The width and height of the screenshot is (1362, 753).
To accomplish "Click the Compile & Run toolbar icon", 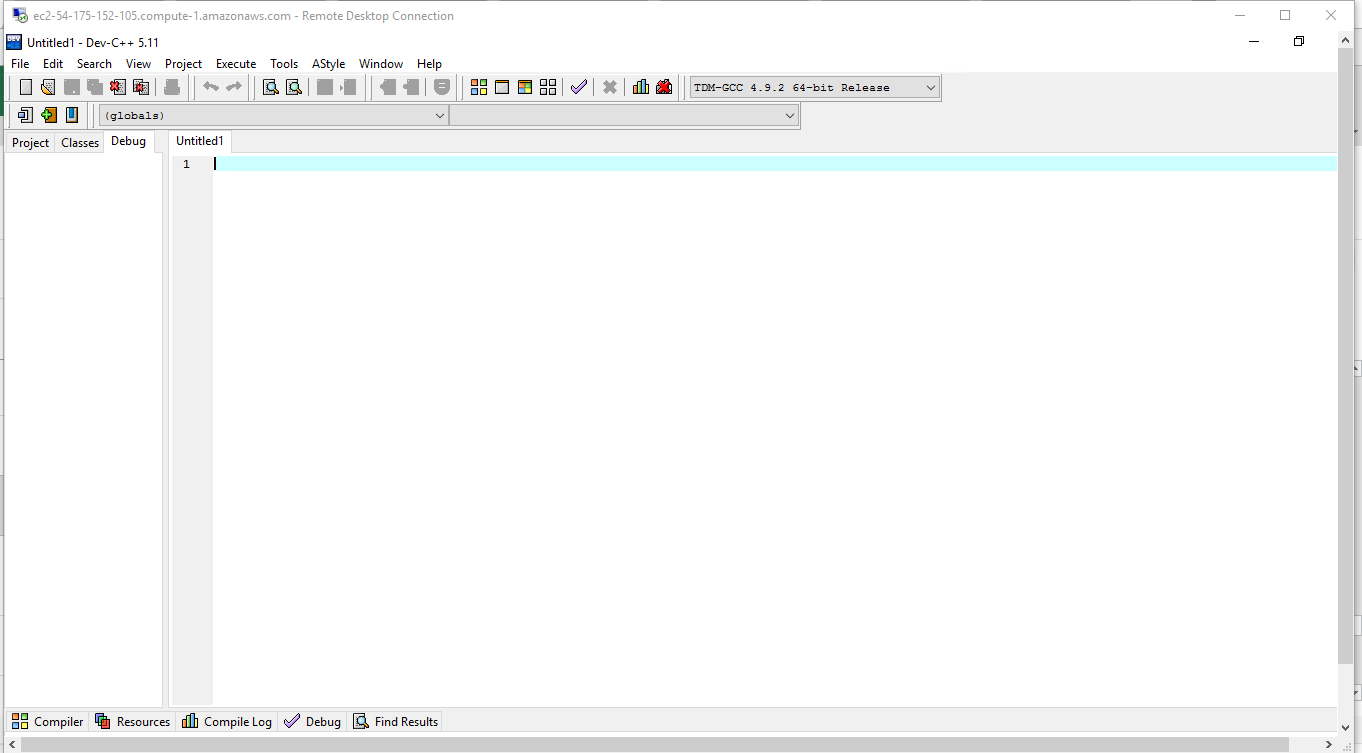I will click(525, 87).
